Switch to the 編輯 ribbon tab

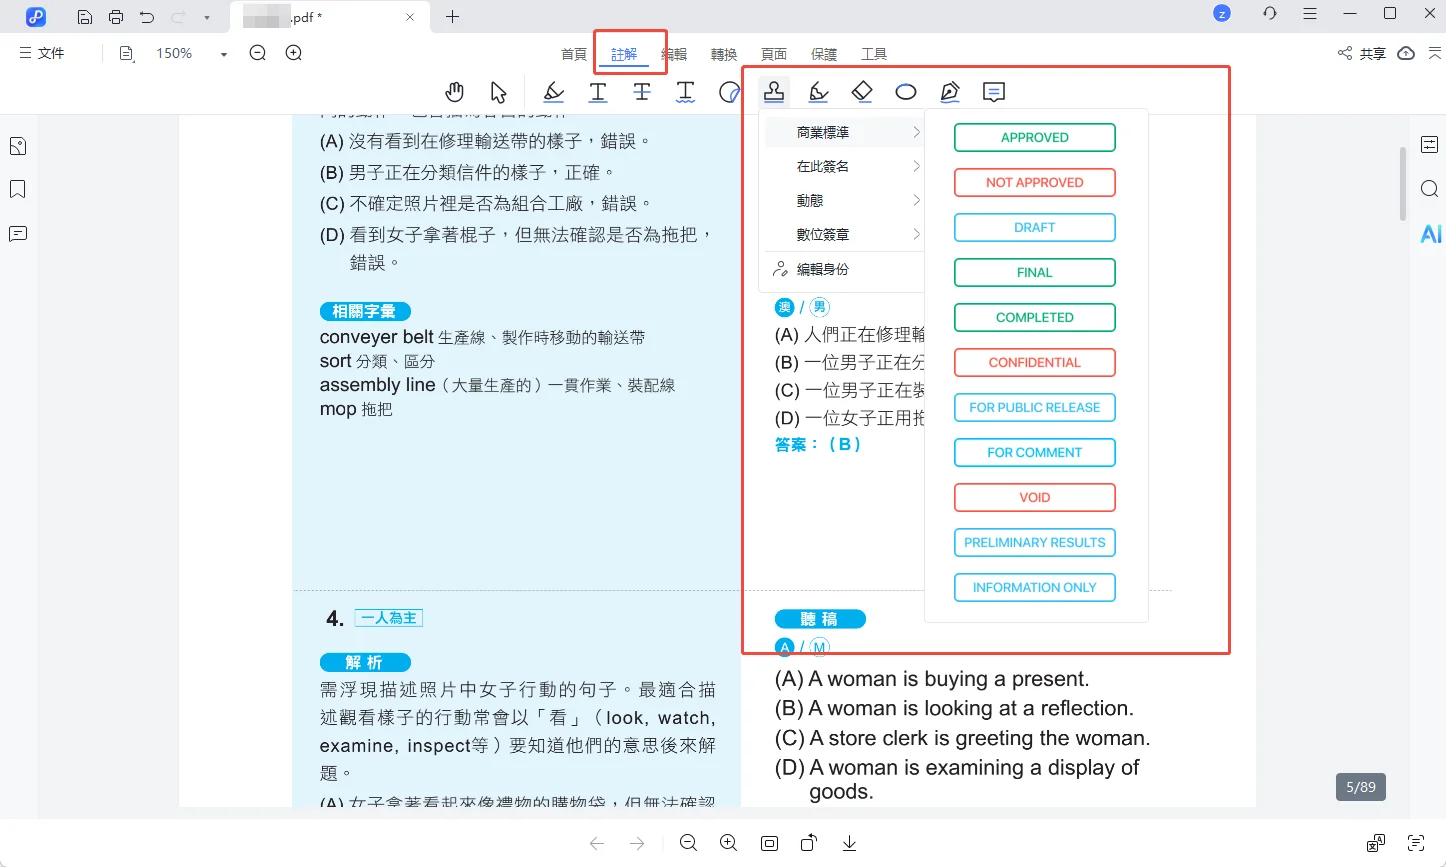coord(675,53)
